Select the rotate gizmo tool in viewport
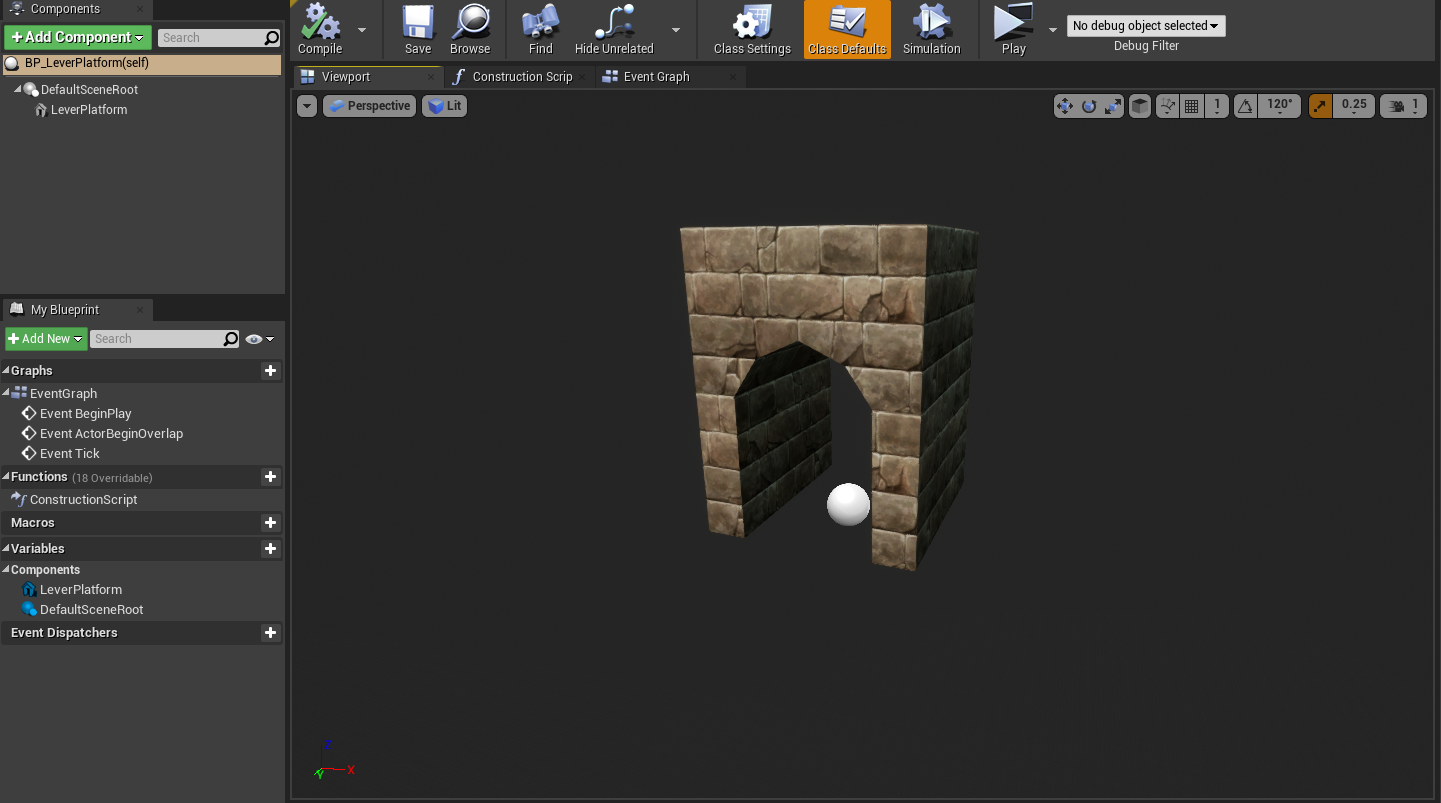This screenshot has height=803, width=1441. coord(1089,106)
